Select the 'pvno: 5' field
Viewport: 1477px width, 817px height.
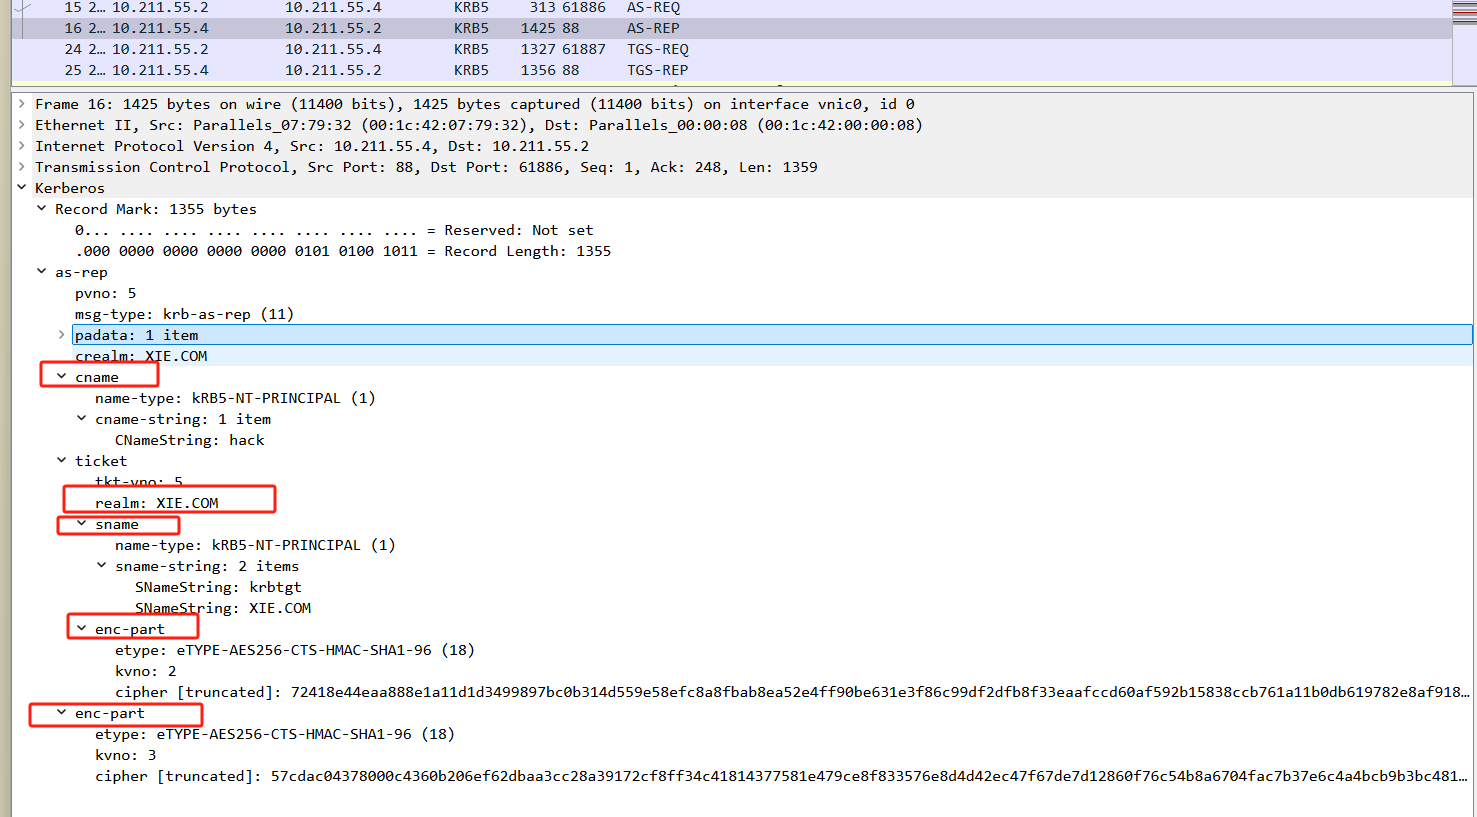coord(106,293)
